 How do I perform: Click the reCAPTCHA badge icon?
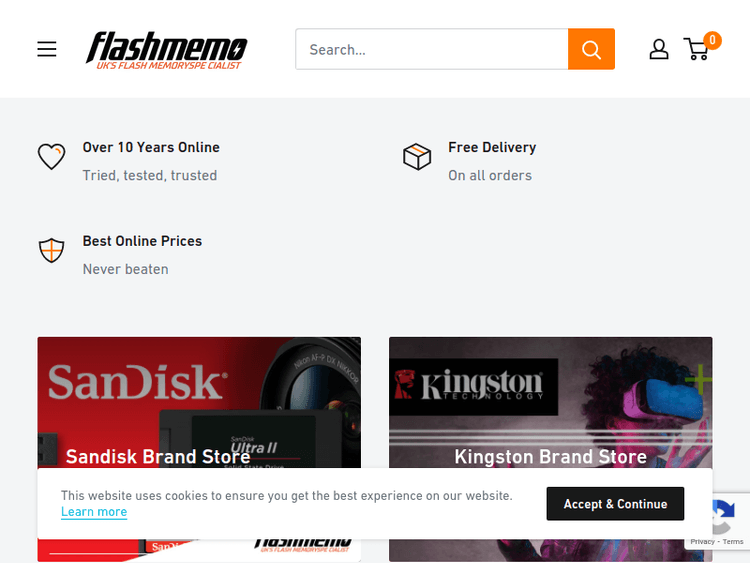click(x=719, y=518)
